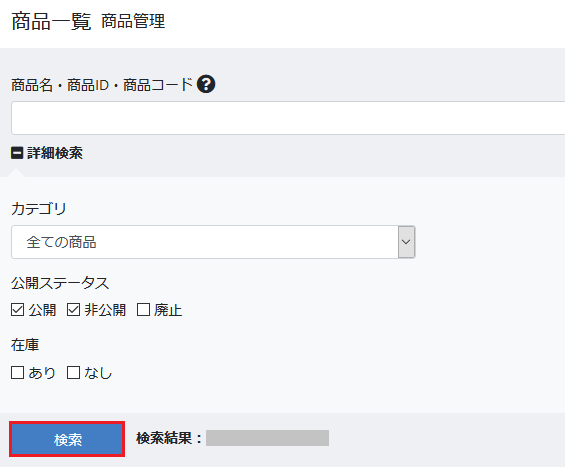Click the 詳細検索 label text
Image resolution: width=565 pixels, height=467 pixels.
55,153
